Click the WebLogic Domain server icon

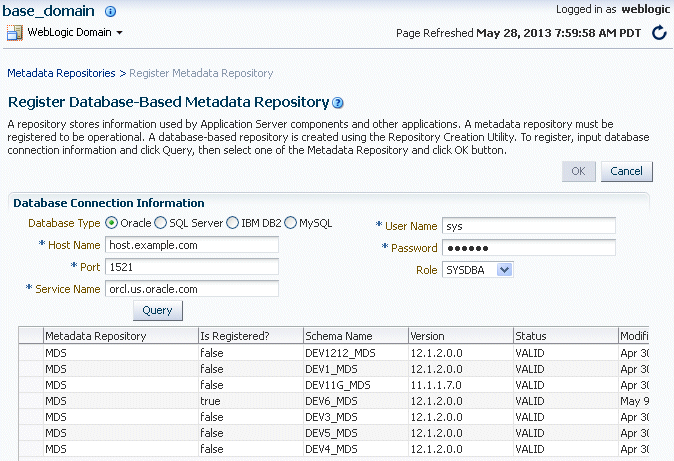coord(15,33)
